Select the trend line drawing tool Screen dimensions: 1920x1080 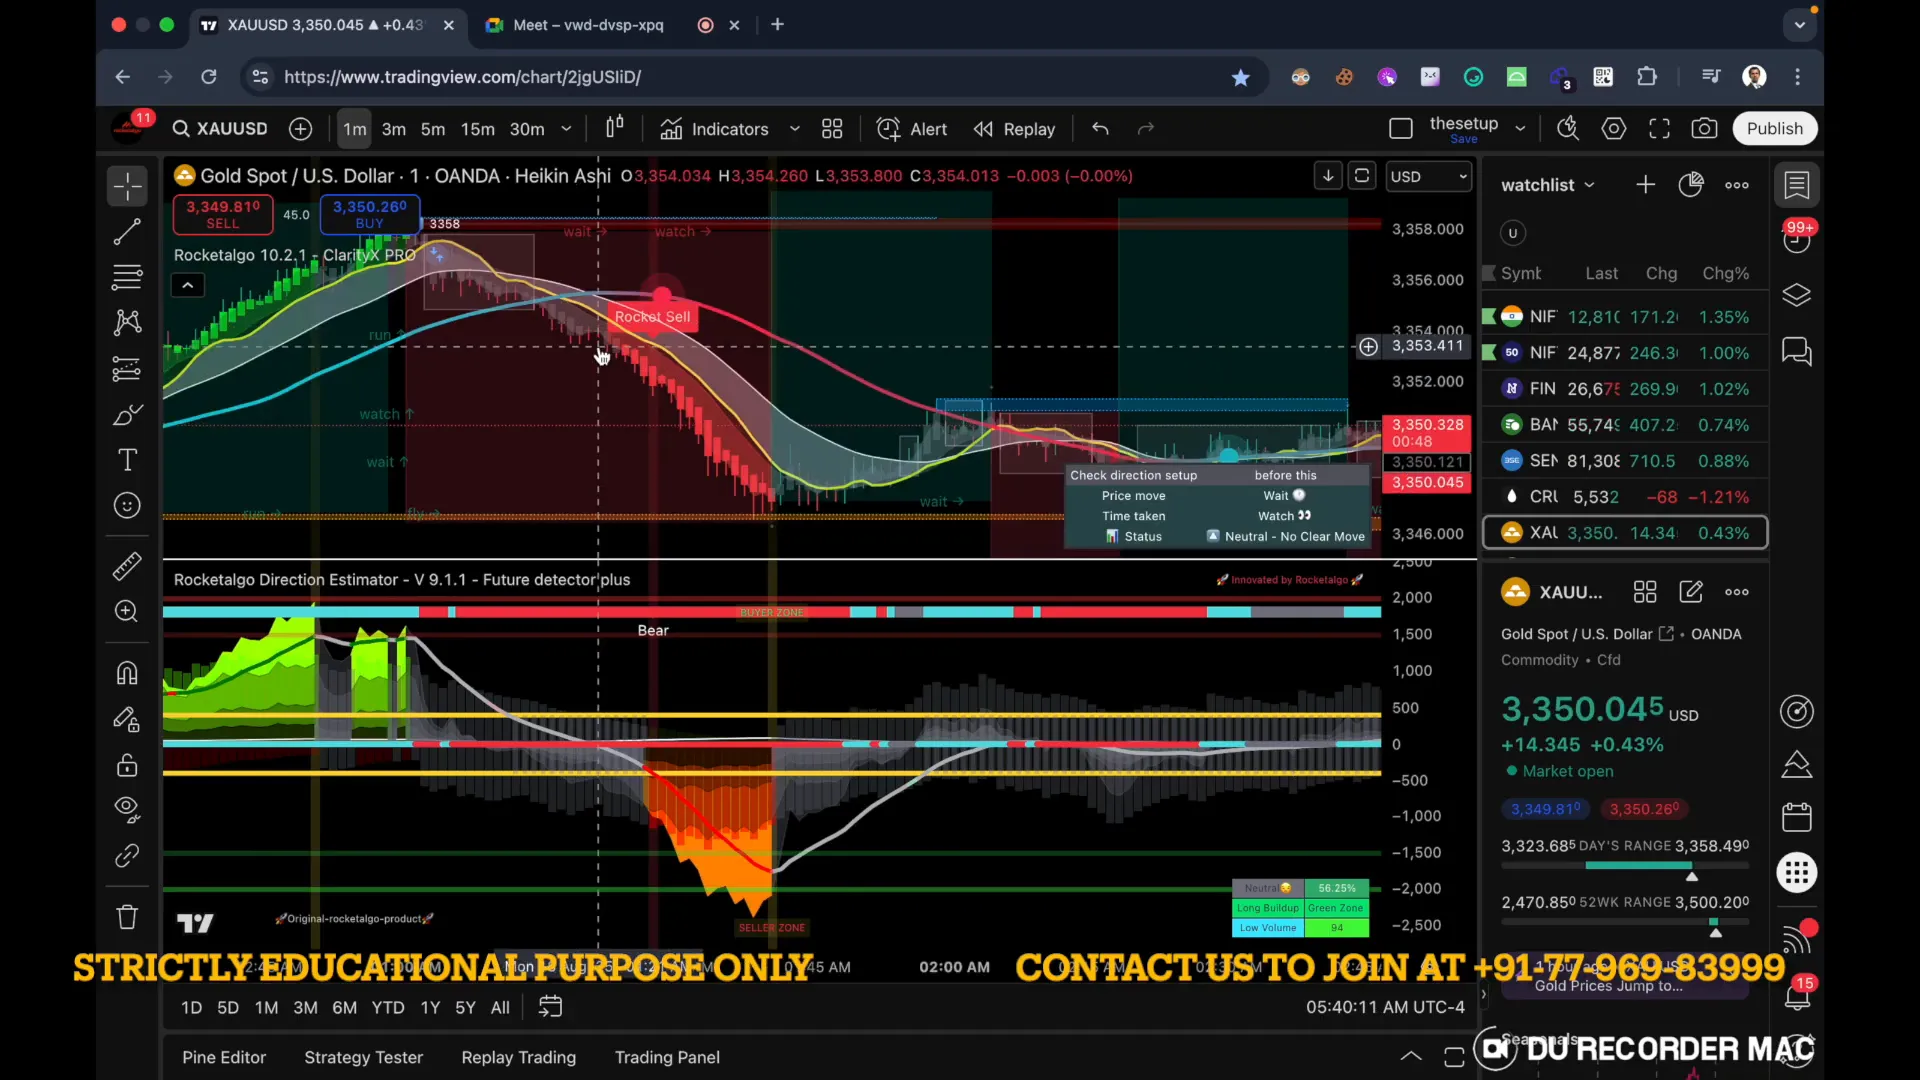pos(127,232)
